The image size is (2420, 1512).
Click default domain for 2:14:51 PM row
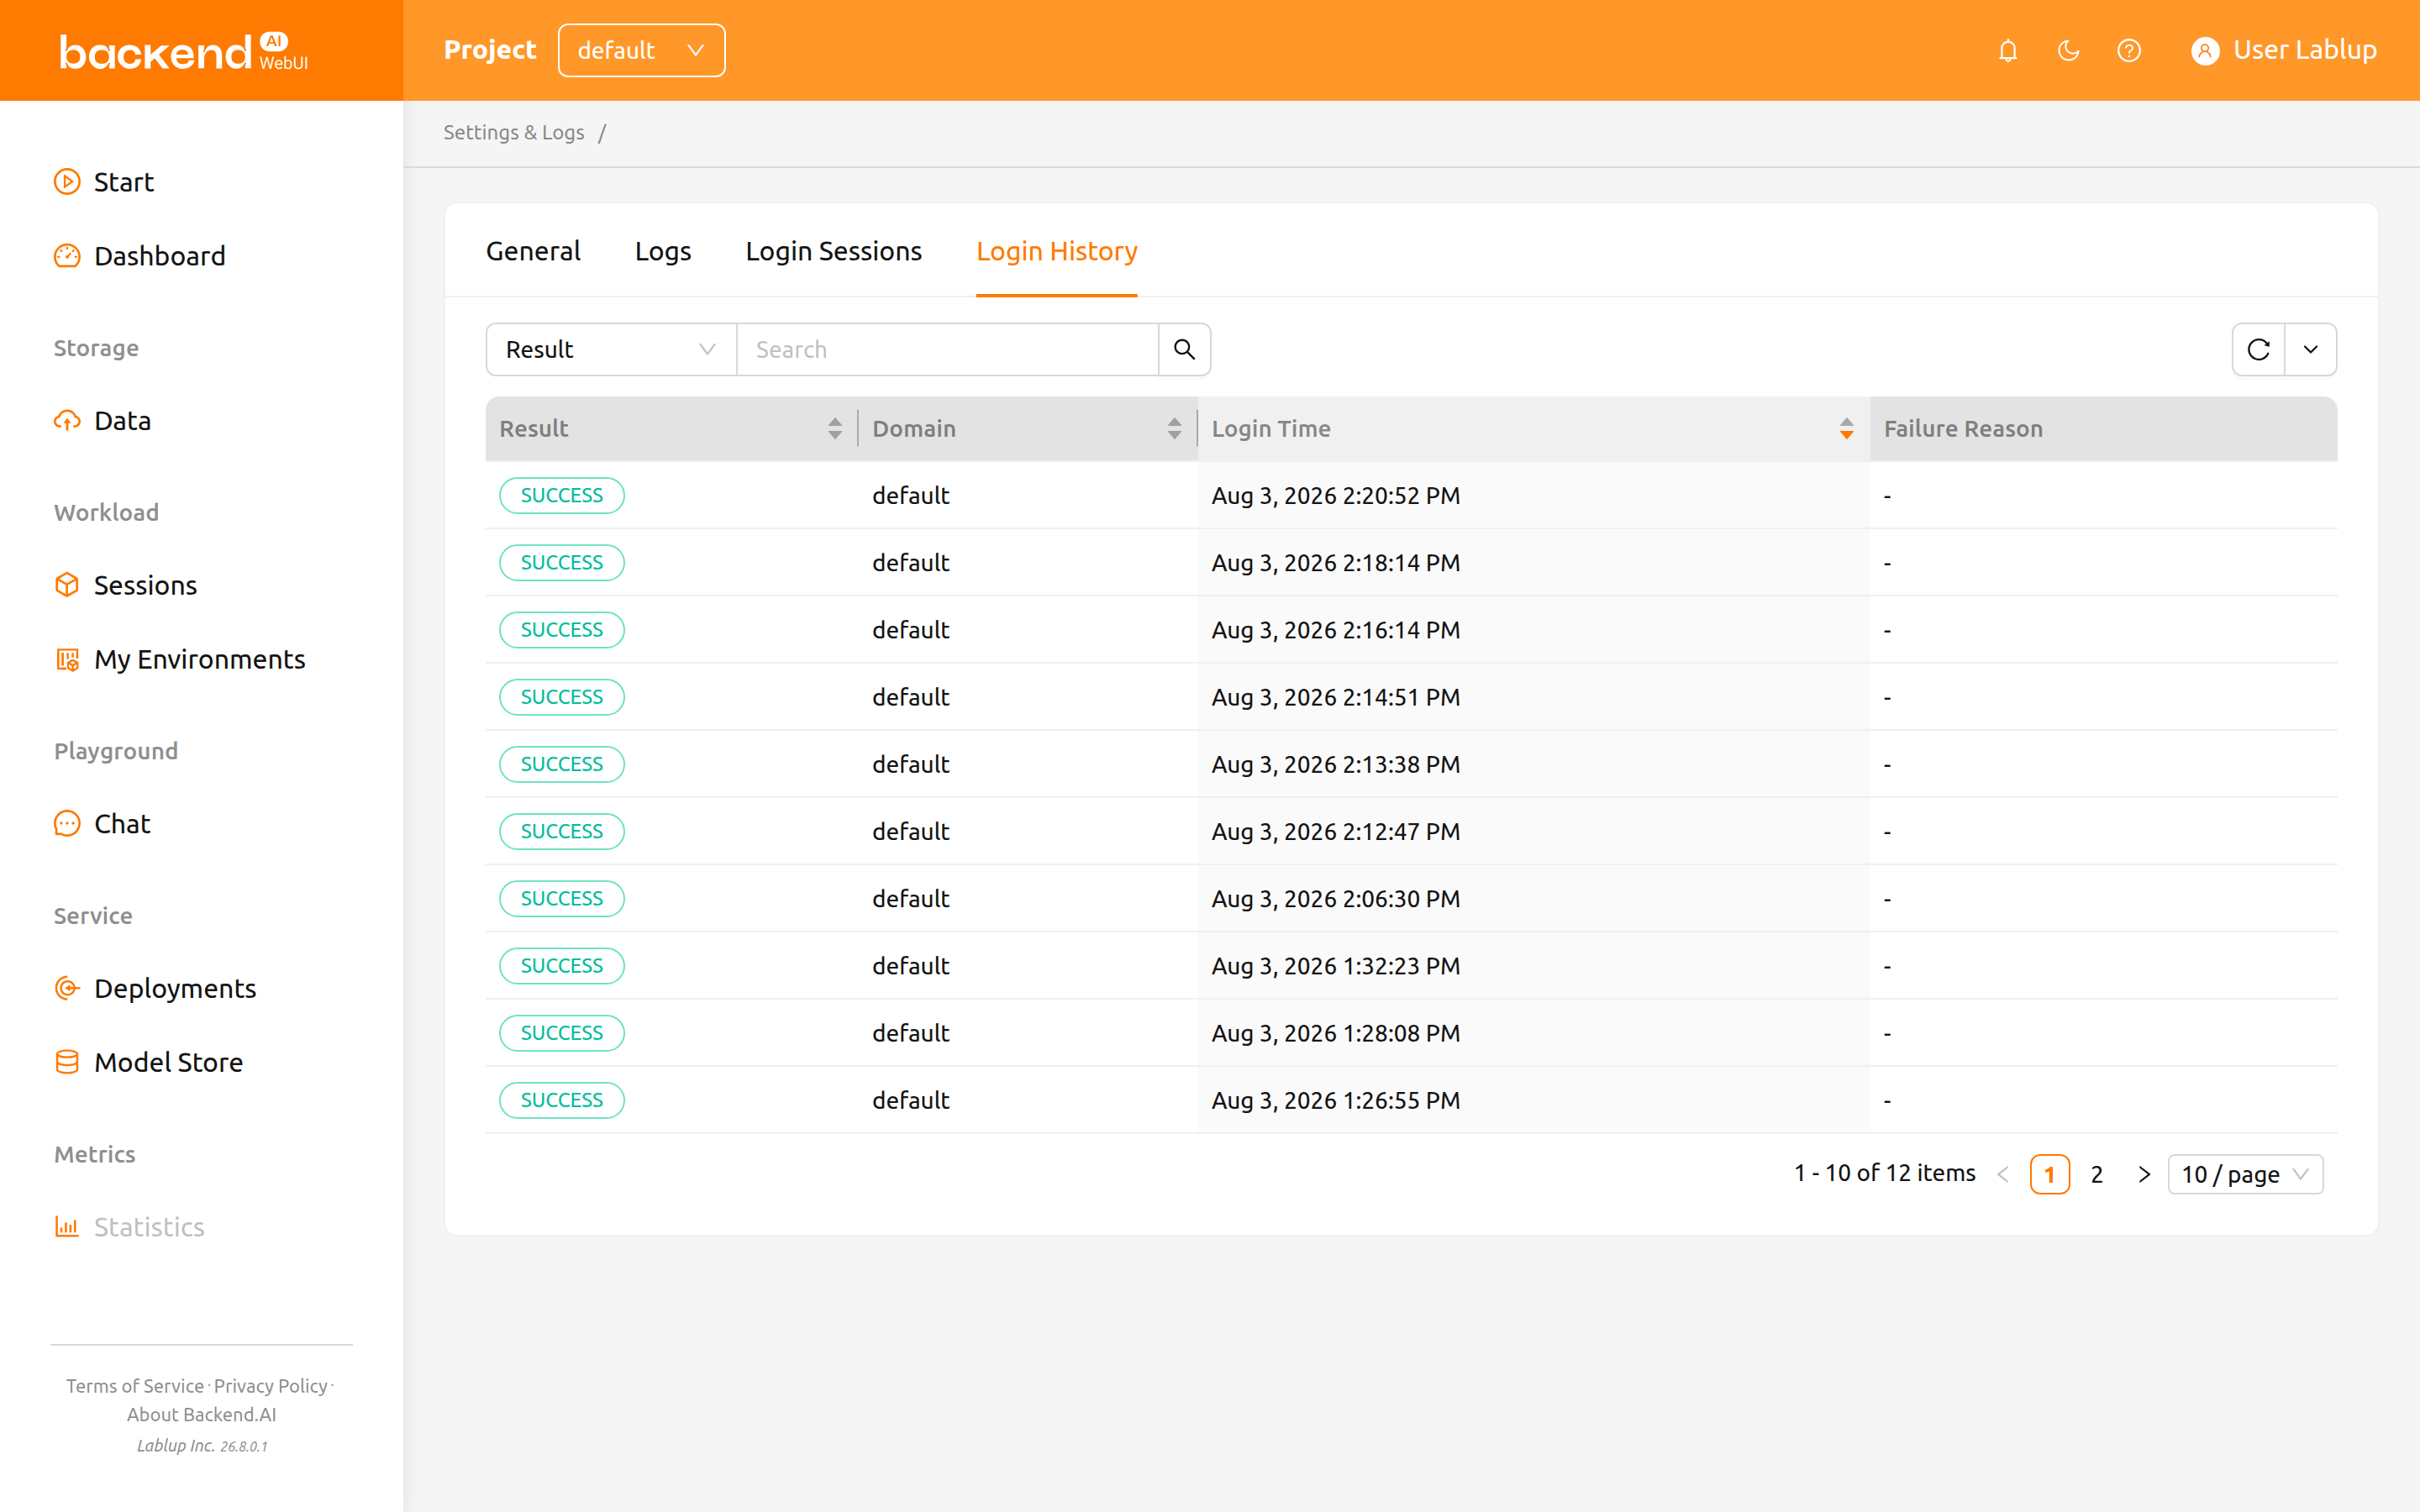point(911,697)
